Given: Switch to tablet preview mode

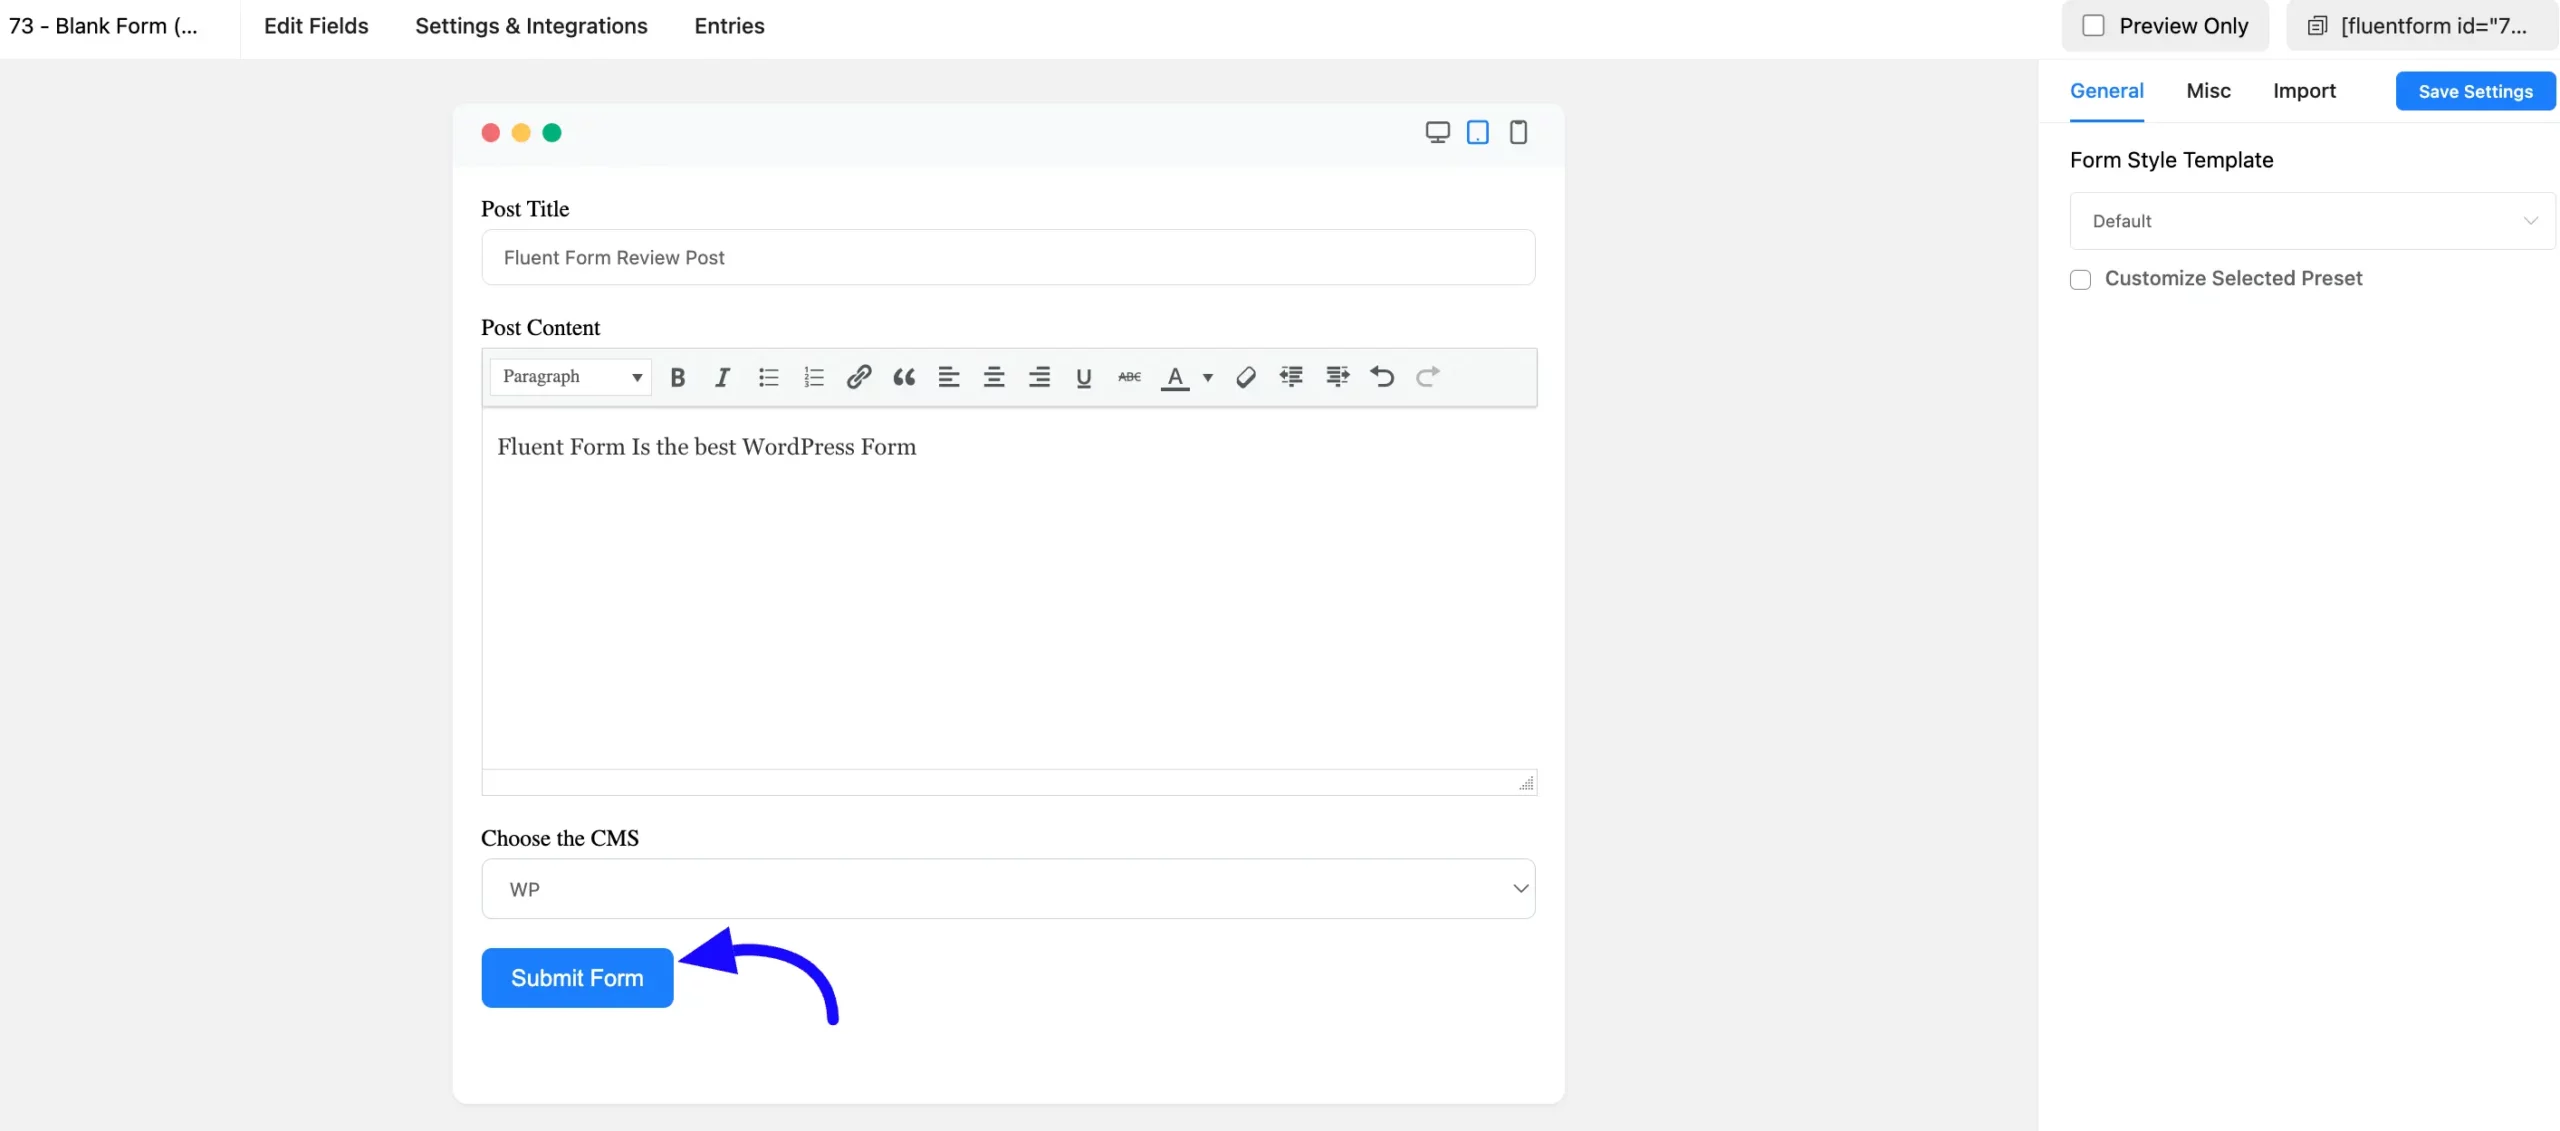Looking at the screenshot, I should (1477, 132).
